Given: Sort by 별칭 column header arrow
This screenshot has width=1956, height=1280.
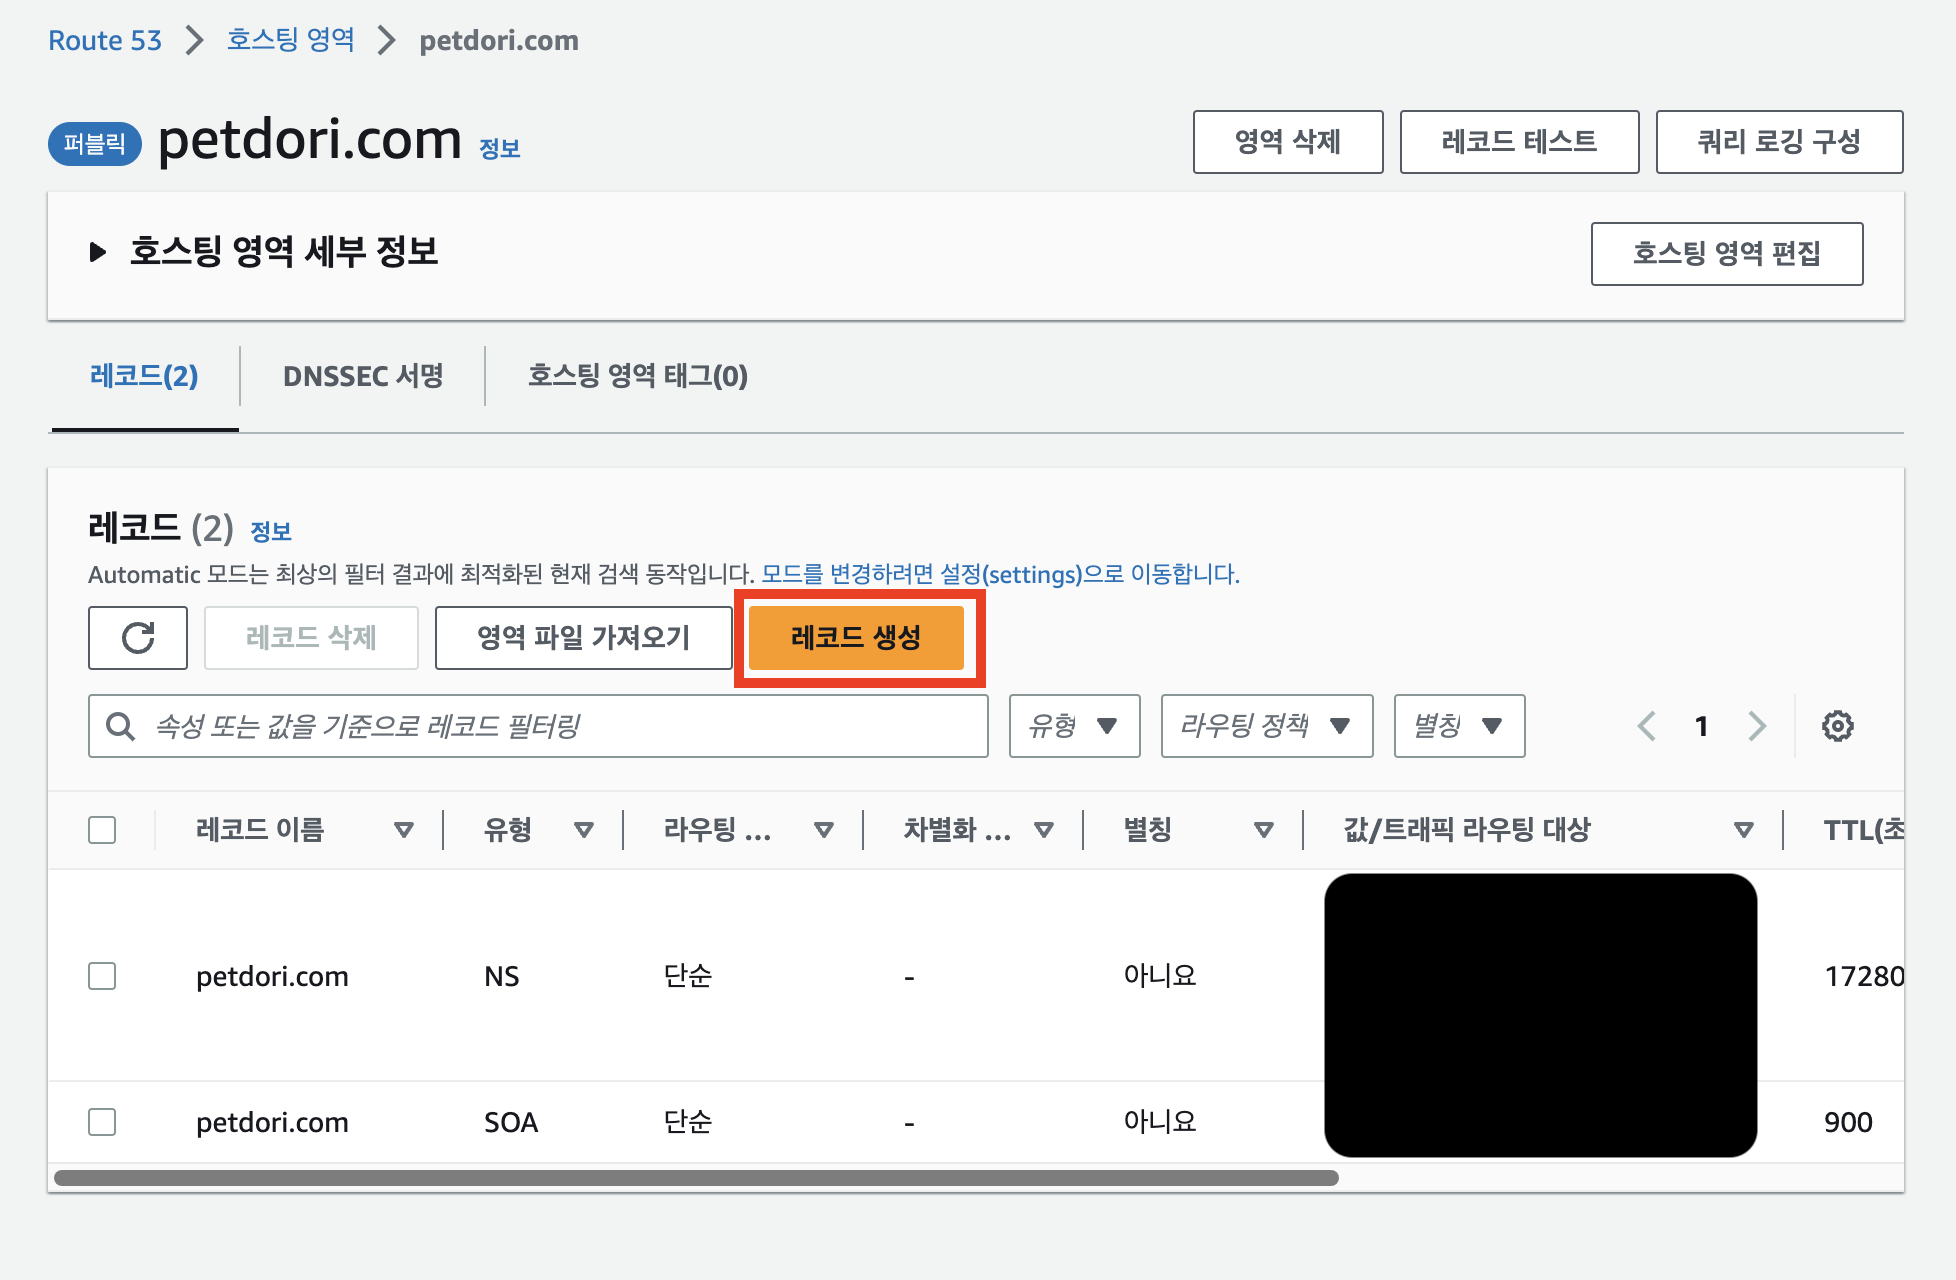Looking at the screenshot, I should click(1264, 830).
